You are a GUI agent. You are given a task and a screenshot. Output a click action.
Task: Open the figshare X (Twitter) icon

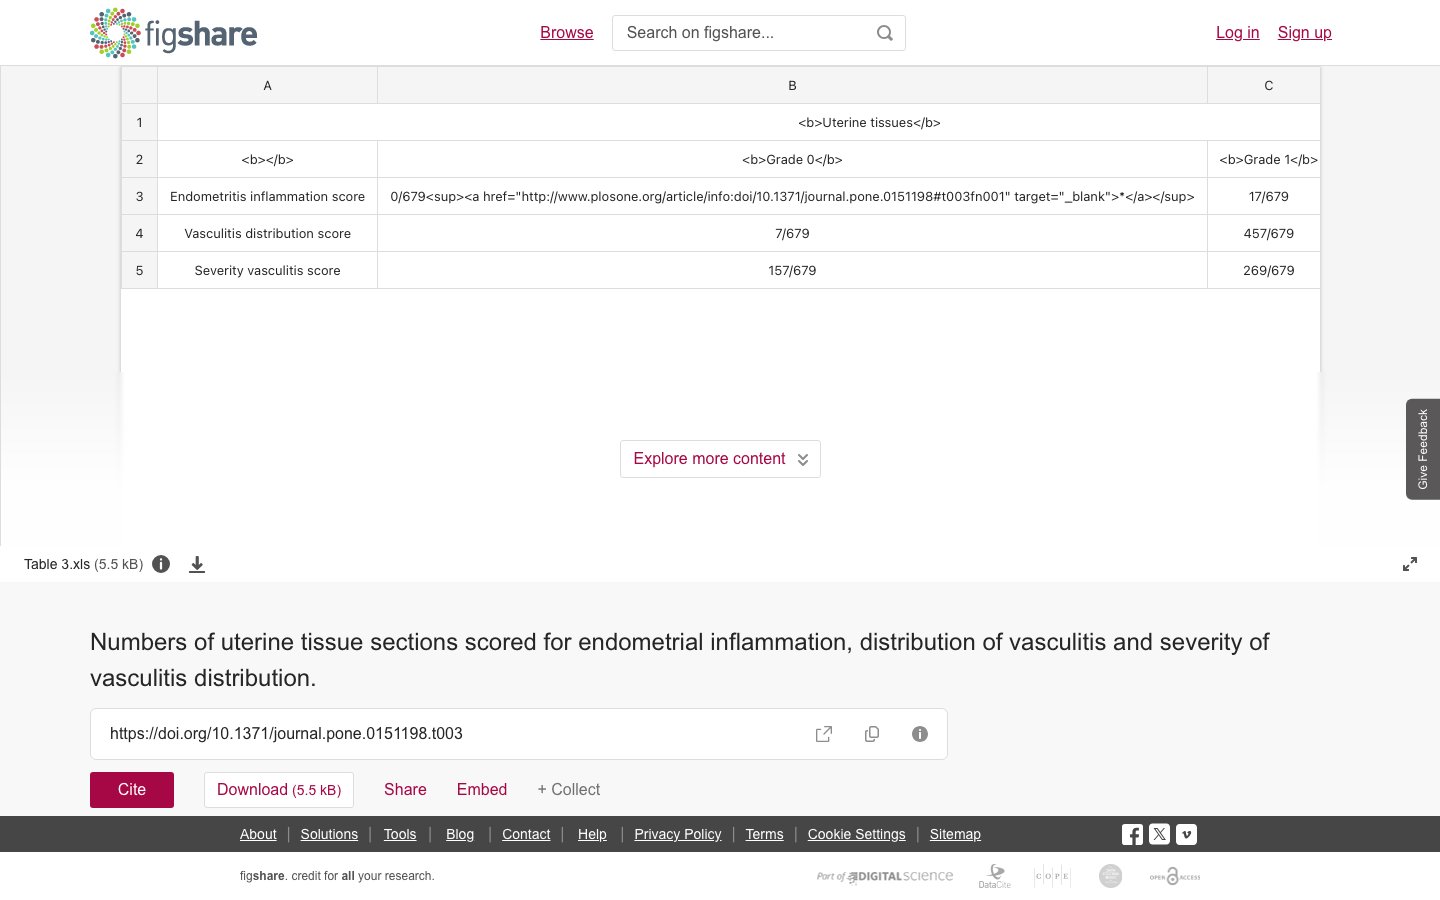click(1159, 834)
